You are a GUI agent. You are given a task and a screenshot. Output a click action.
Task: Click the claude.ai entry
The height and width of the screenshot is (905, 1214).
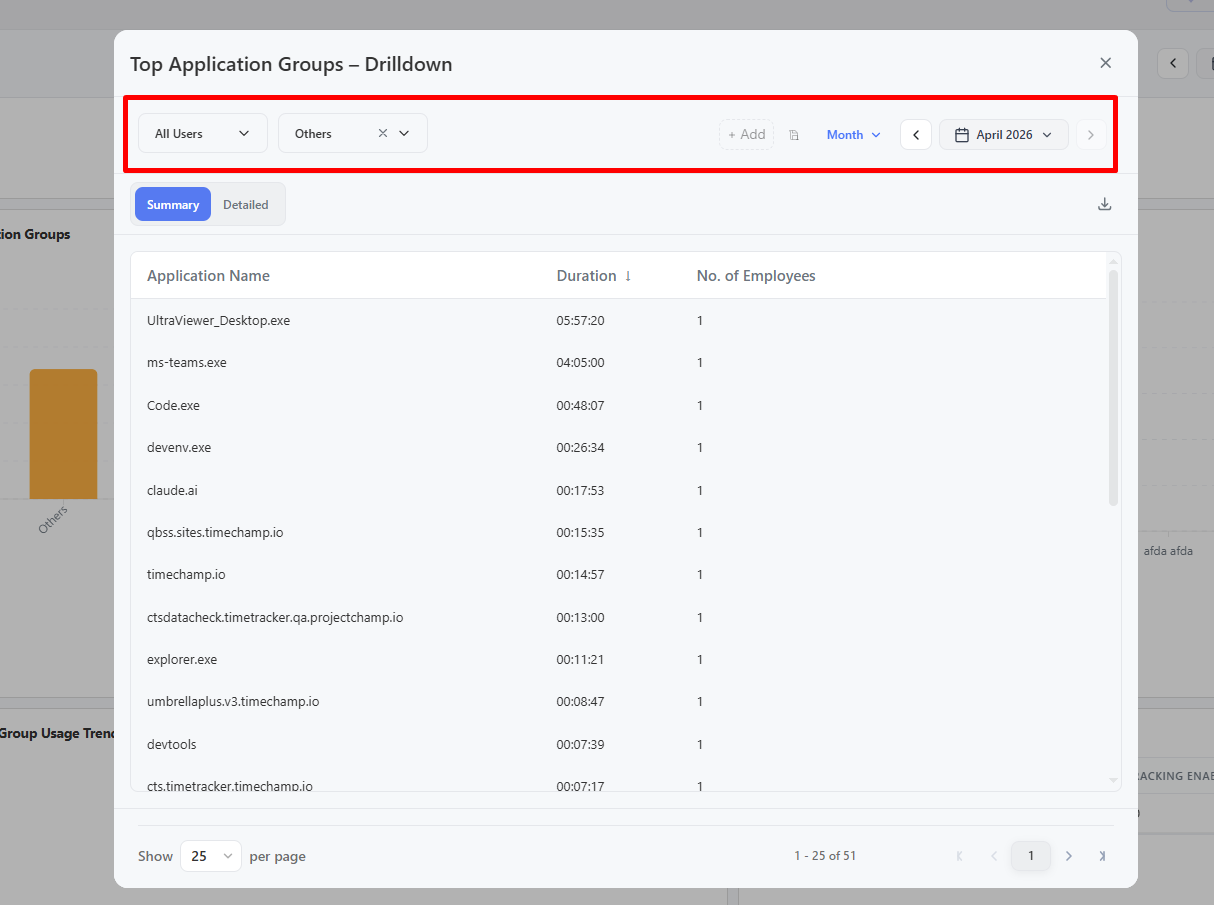click(x=172, y=491)
